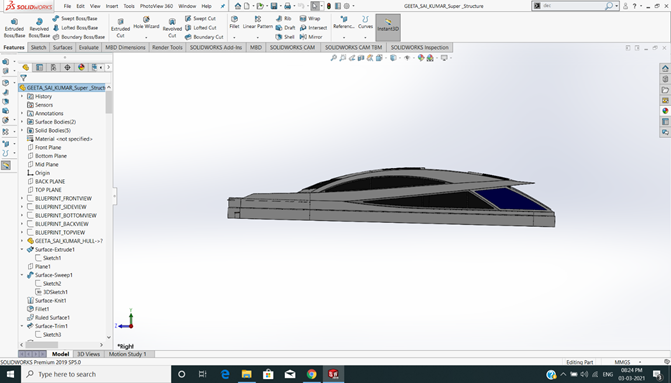Expand GEETA_SAI_KUMAR_HULL part node

click(x=22, y=241)
